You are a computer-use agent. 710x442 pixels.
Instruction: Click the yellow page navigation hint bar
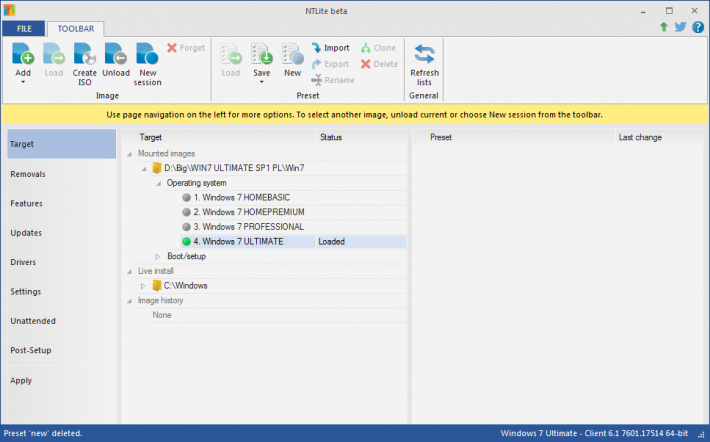pos(355,115)
